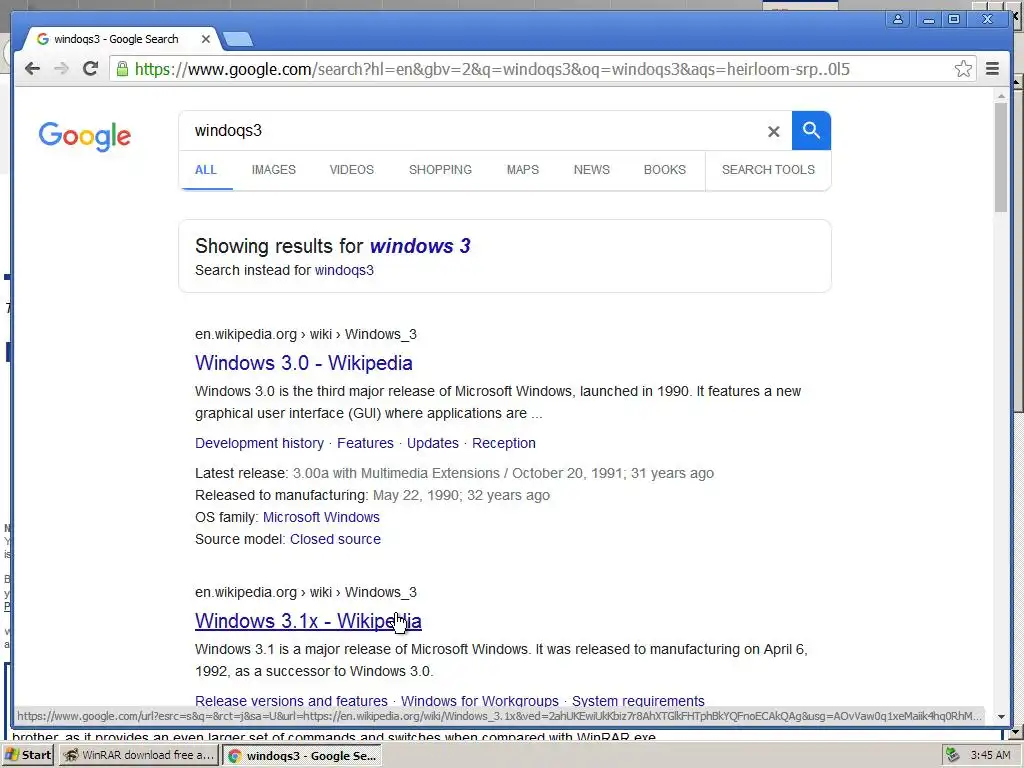Click the scrollbar up arrow
This screenshot has width=1024, height=768.
pyautogui.click(x=1001, y=96)
